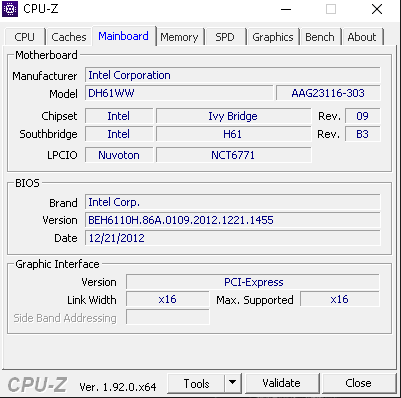The height and width of the screenshot is (398, 401).
Task: Show the About tab
Action: coord(362,37)
